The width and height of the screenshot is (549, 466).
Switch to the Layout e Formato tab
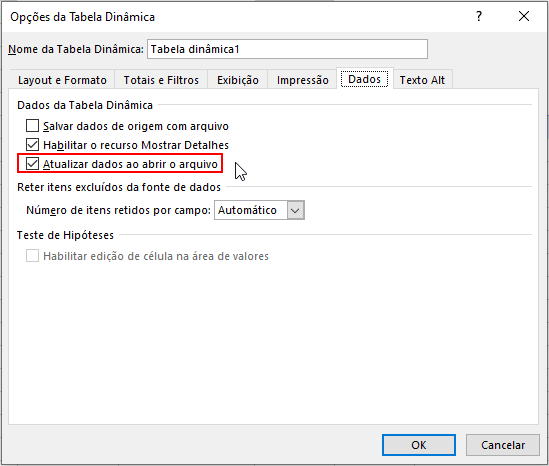click(62, 80)
